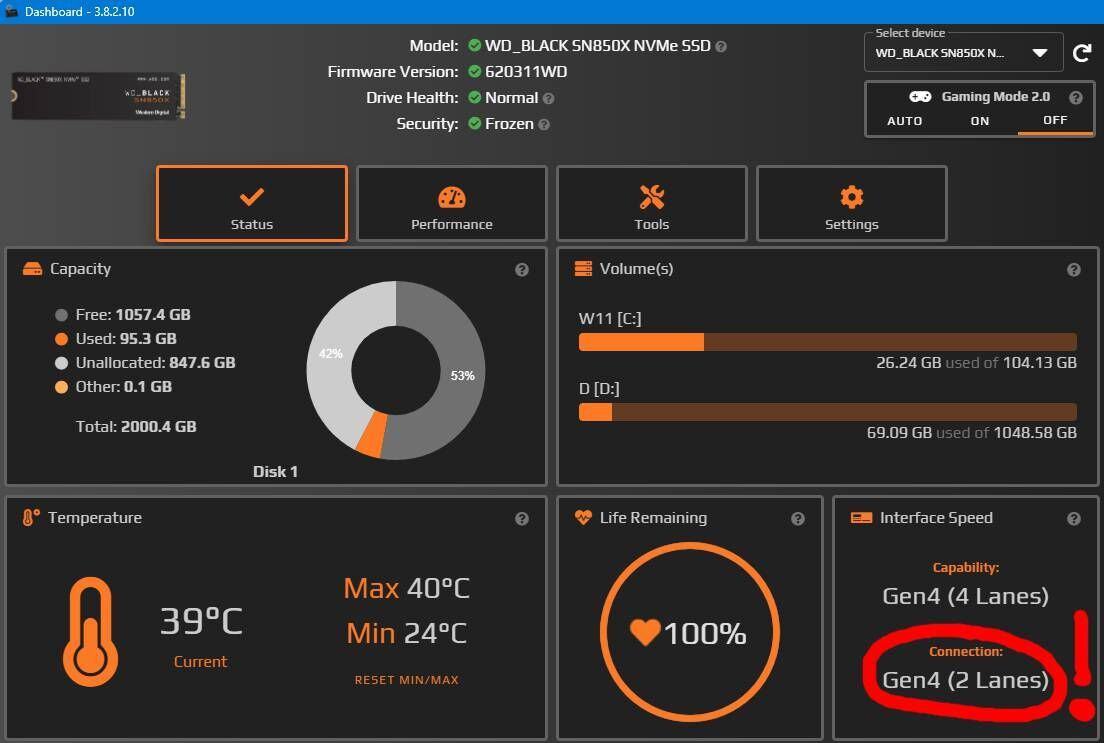Click the refresh device list icon
The height and width of the screenshot is (743, 1104).
point(1081,53)
